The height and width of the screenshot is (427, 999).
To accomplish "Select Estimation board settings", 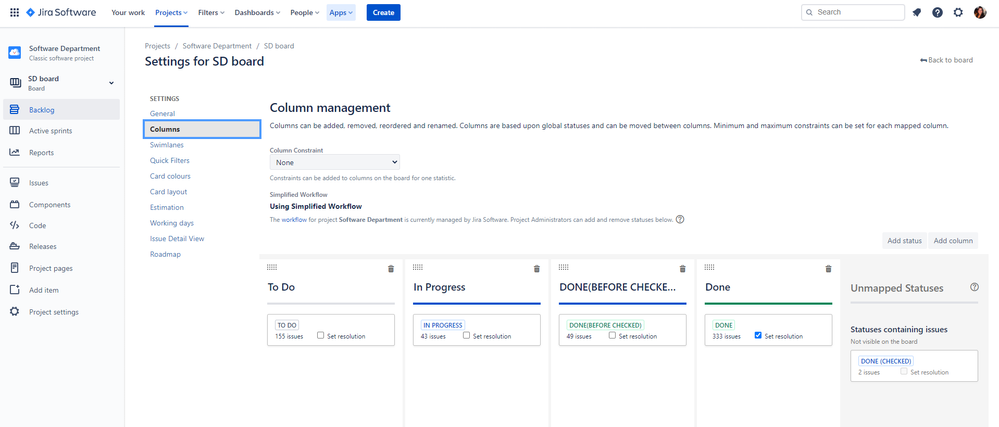I will 167,207.
